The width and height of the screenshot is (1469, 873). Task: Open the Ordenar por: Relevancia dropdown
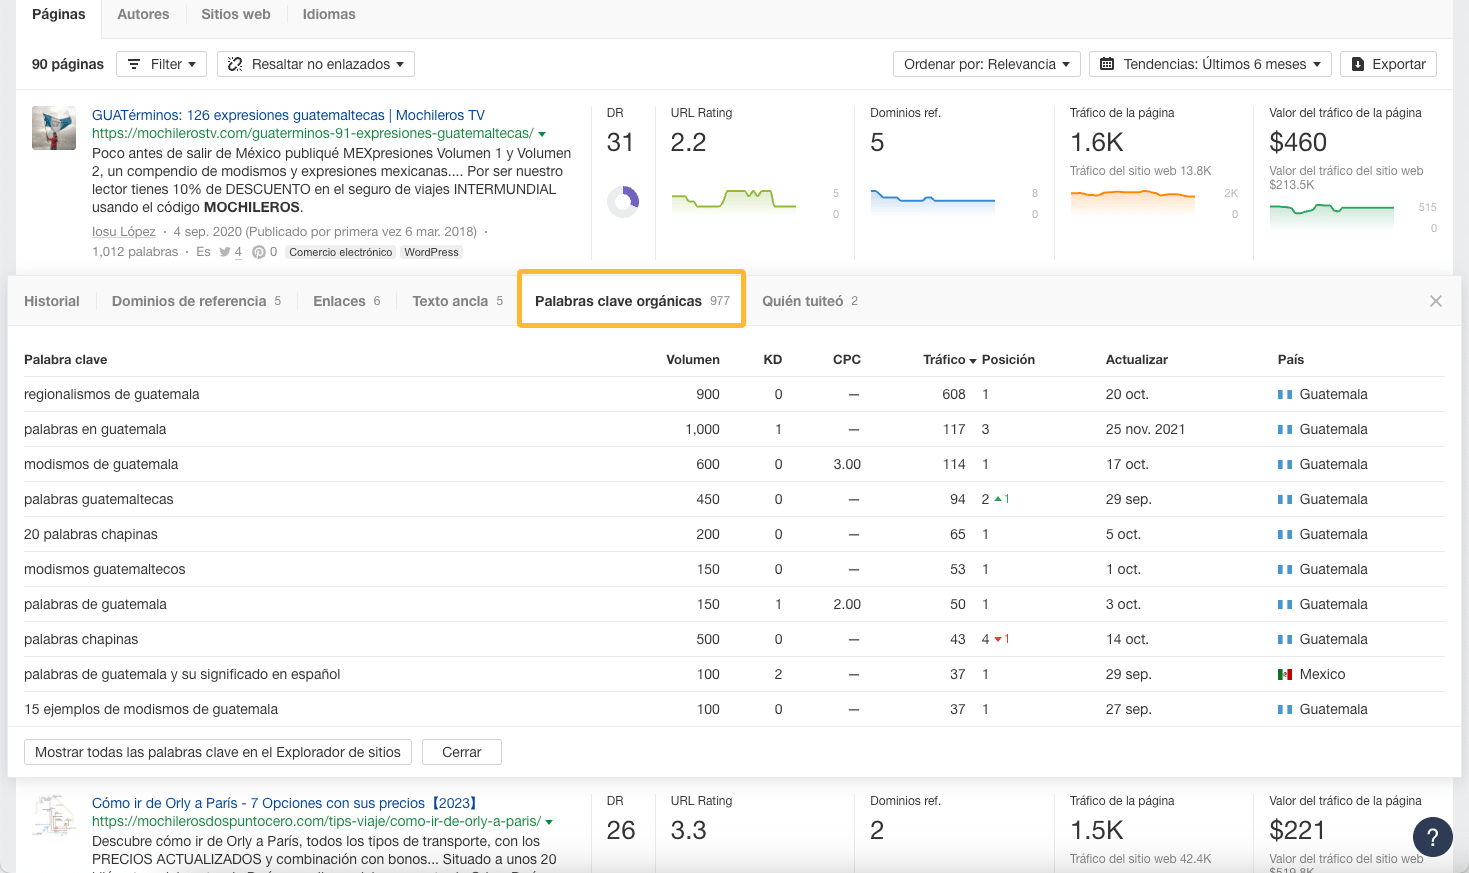click(986, 63)
